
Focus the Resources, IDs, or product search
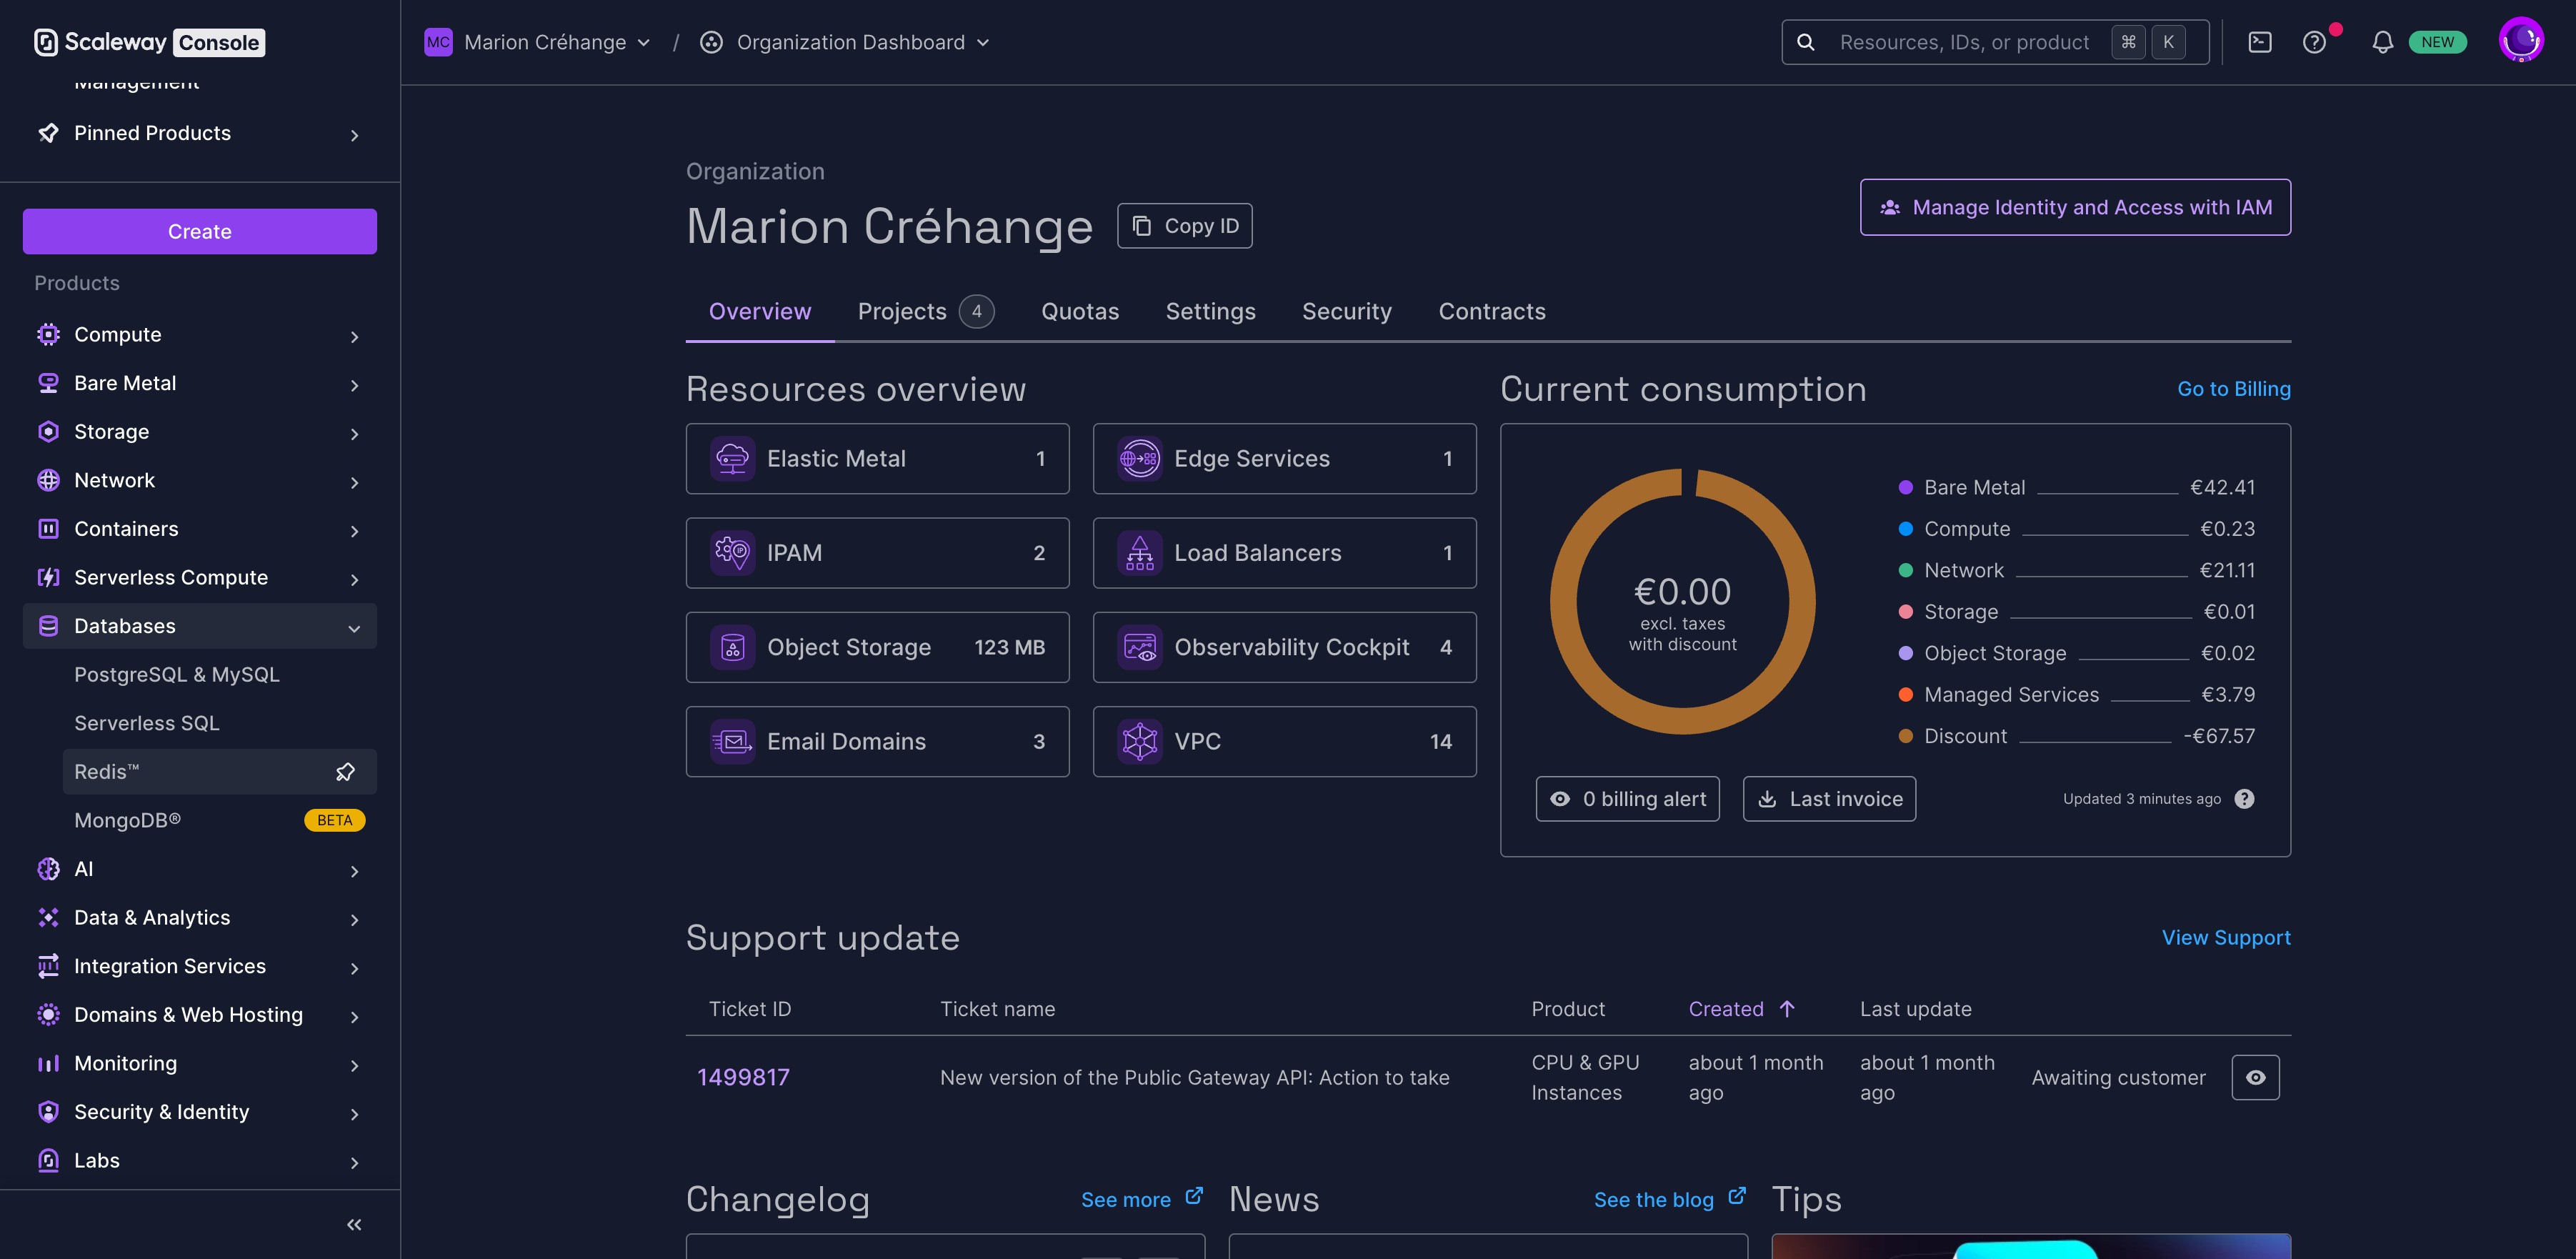coord(1995,42)
